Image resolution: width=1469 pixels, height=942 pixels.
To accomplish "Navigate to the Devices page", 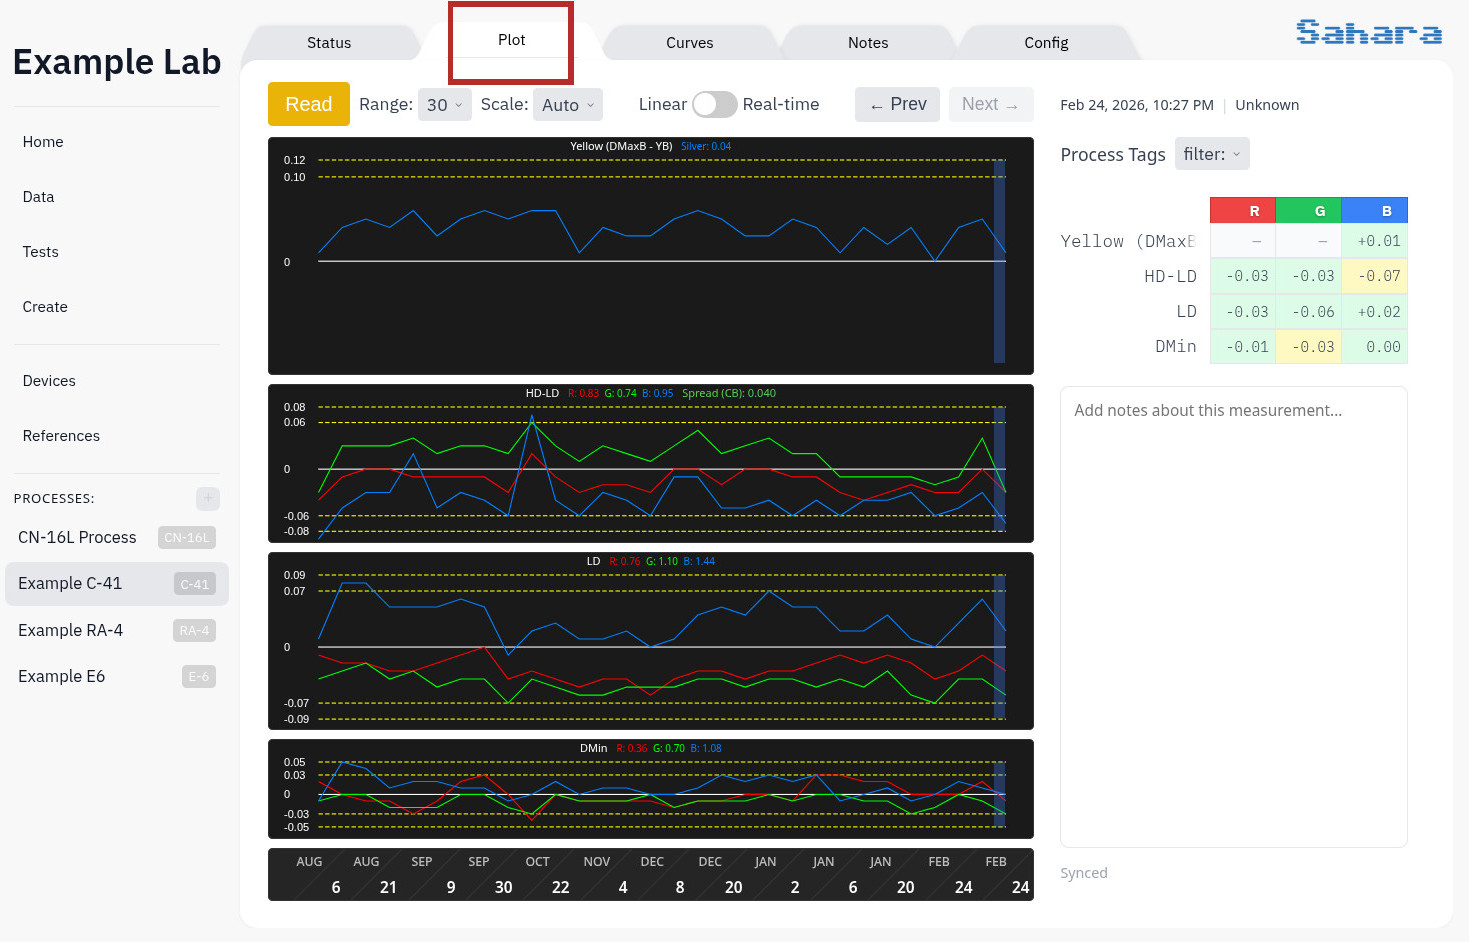I will tap(48, 380).
